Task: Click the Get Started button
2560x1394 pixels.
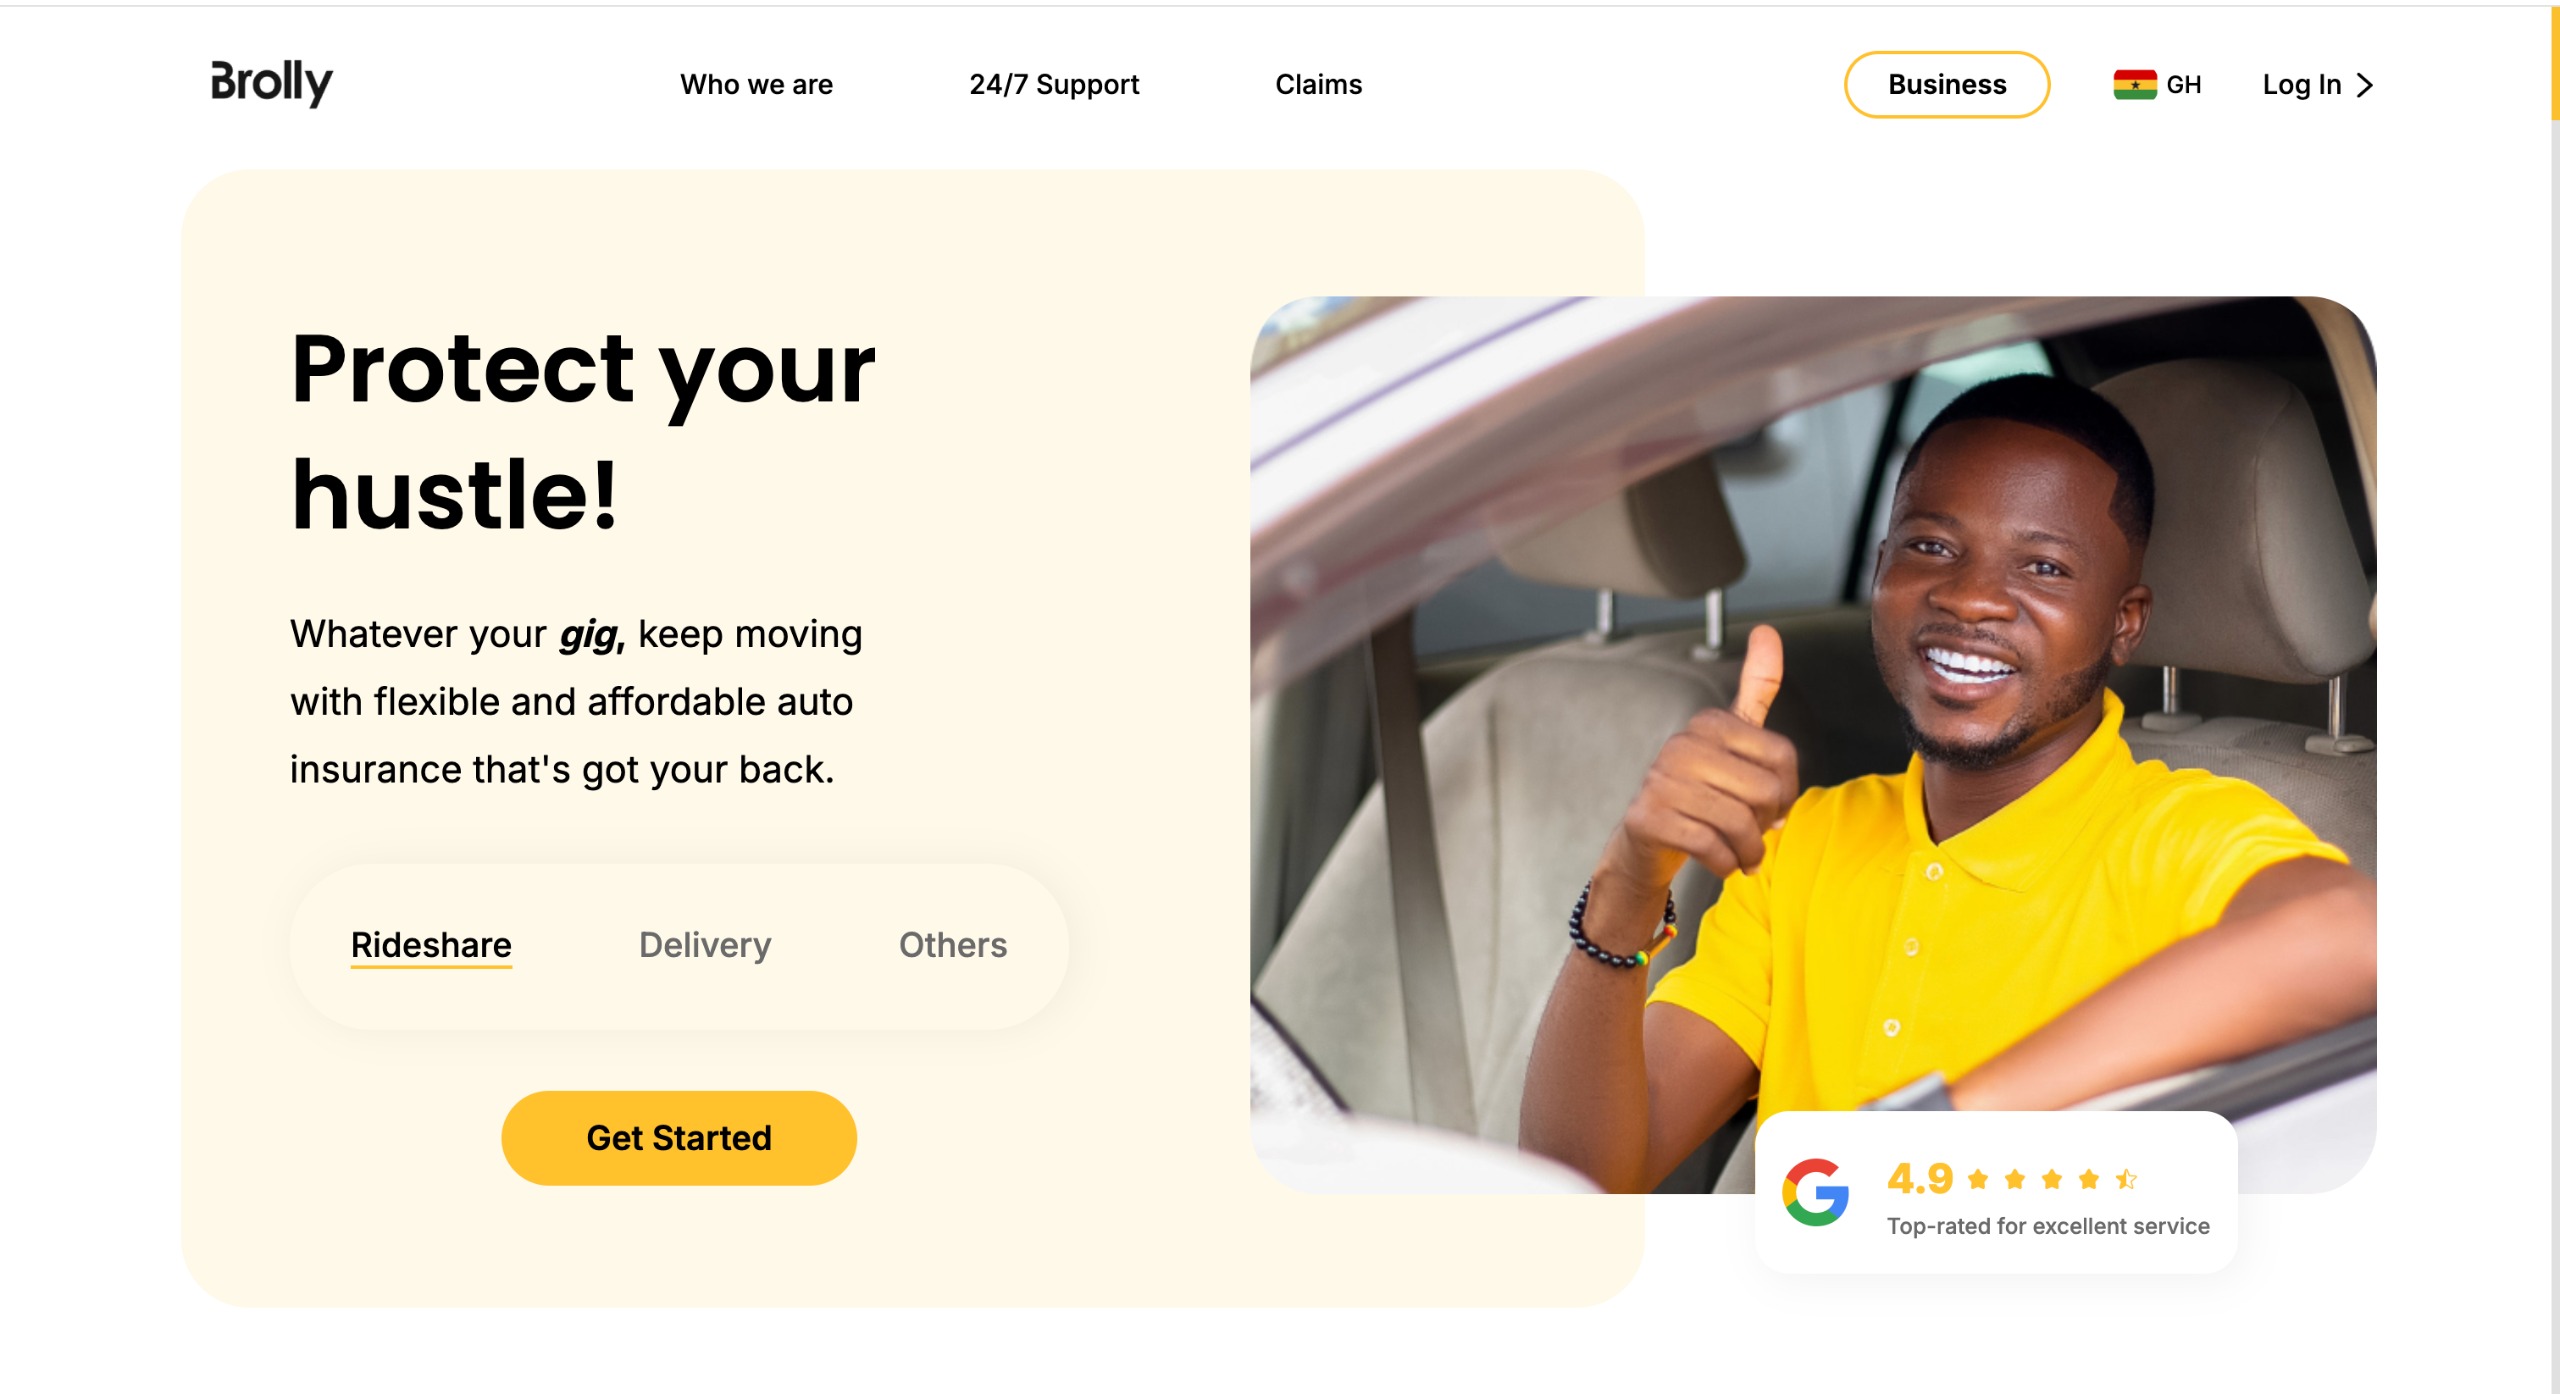Action: click(x=679, y=1138)
